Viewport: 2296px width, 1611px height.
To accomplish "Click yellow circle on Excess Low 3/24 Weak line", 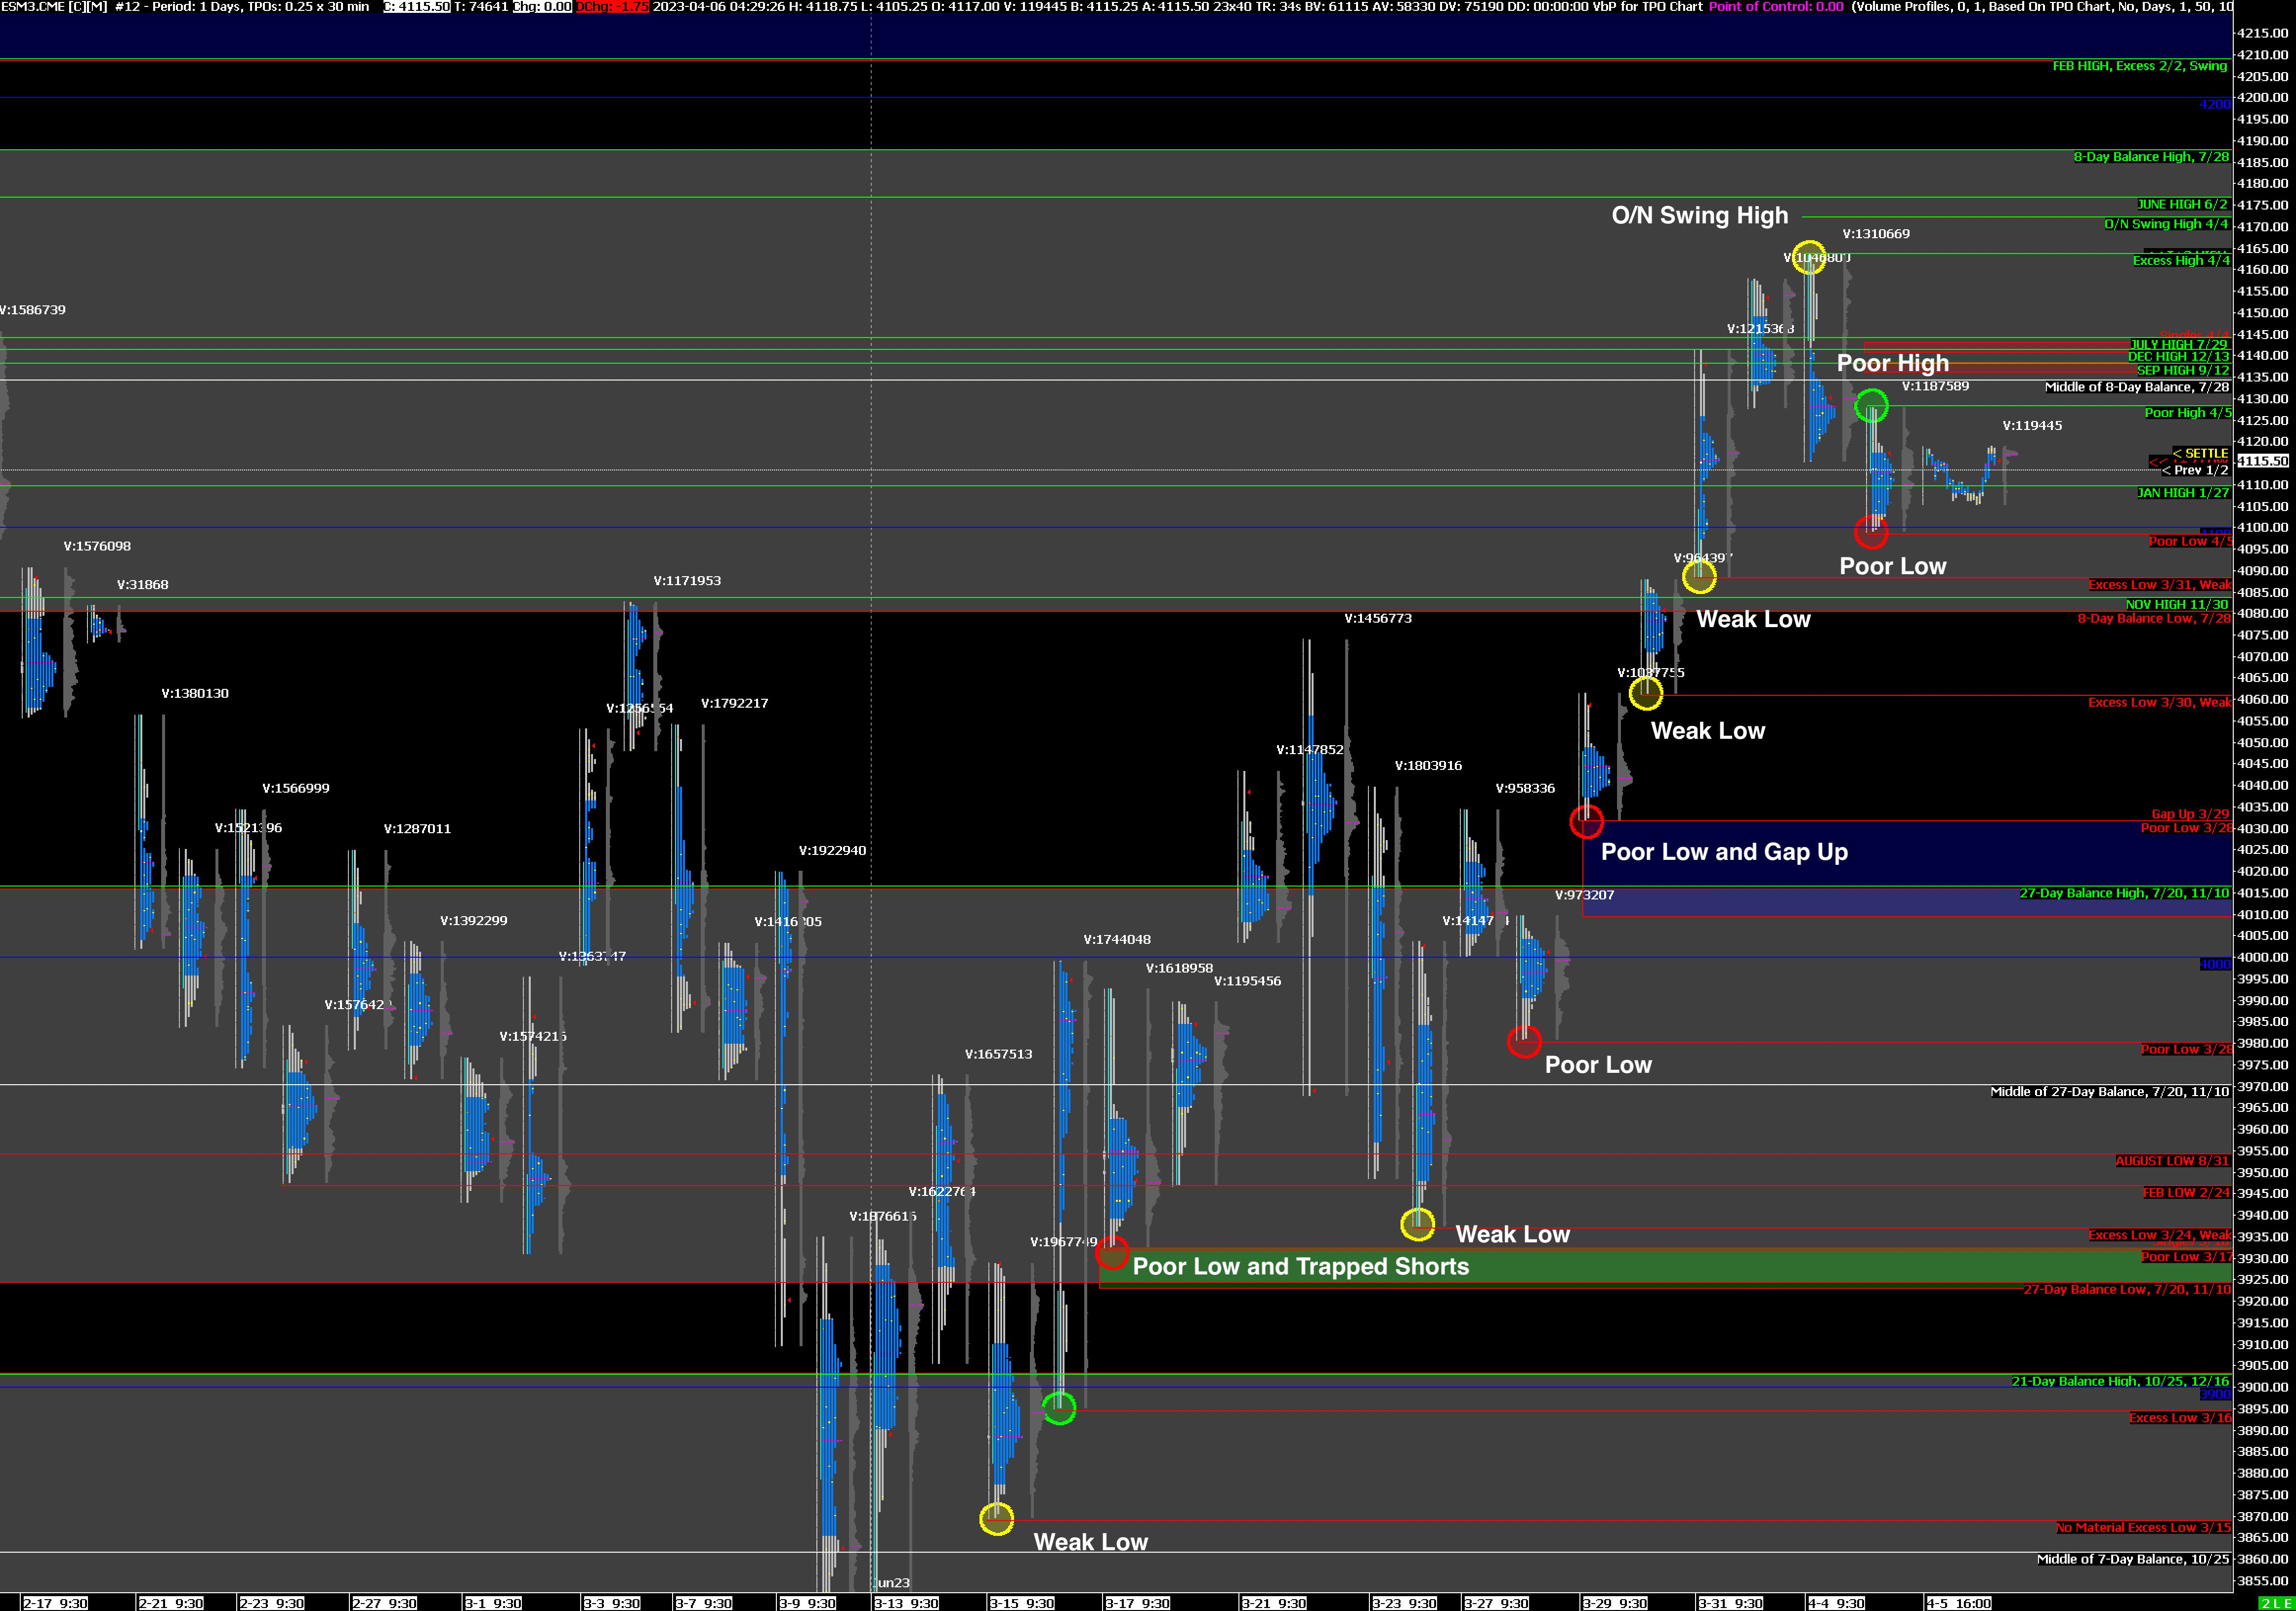I will 1417,1224.
